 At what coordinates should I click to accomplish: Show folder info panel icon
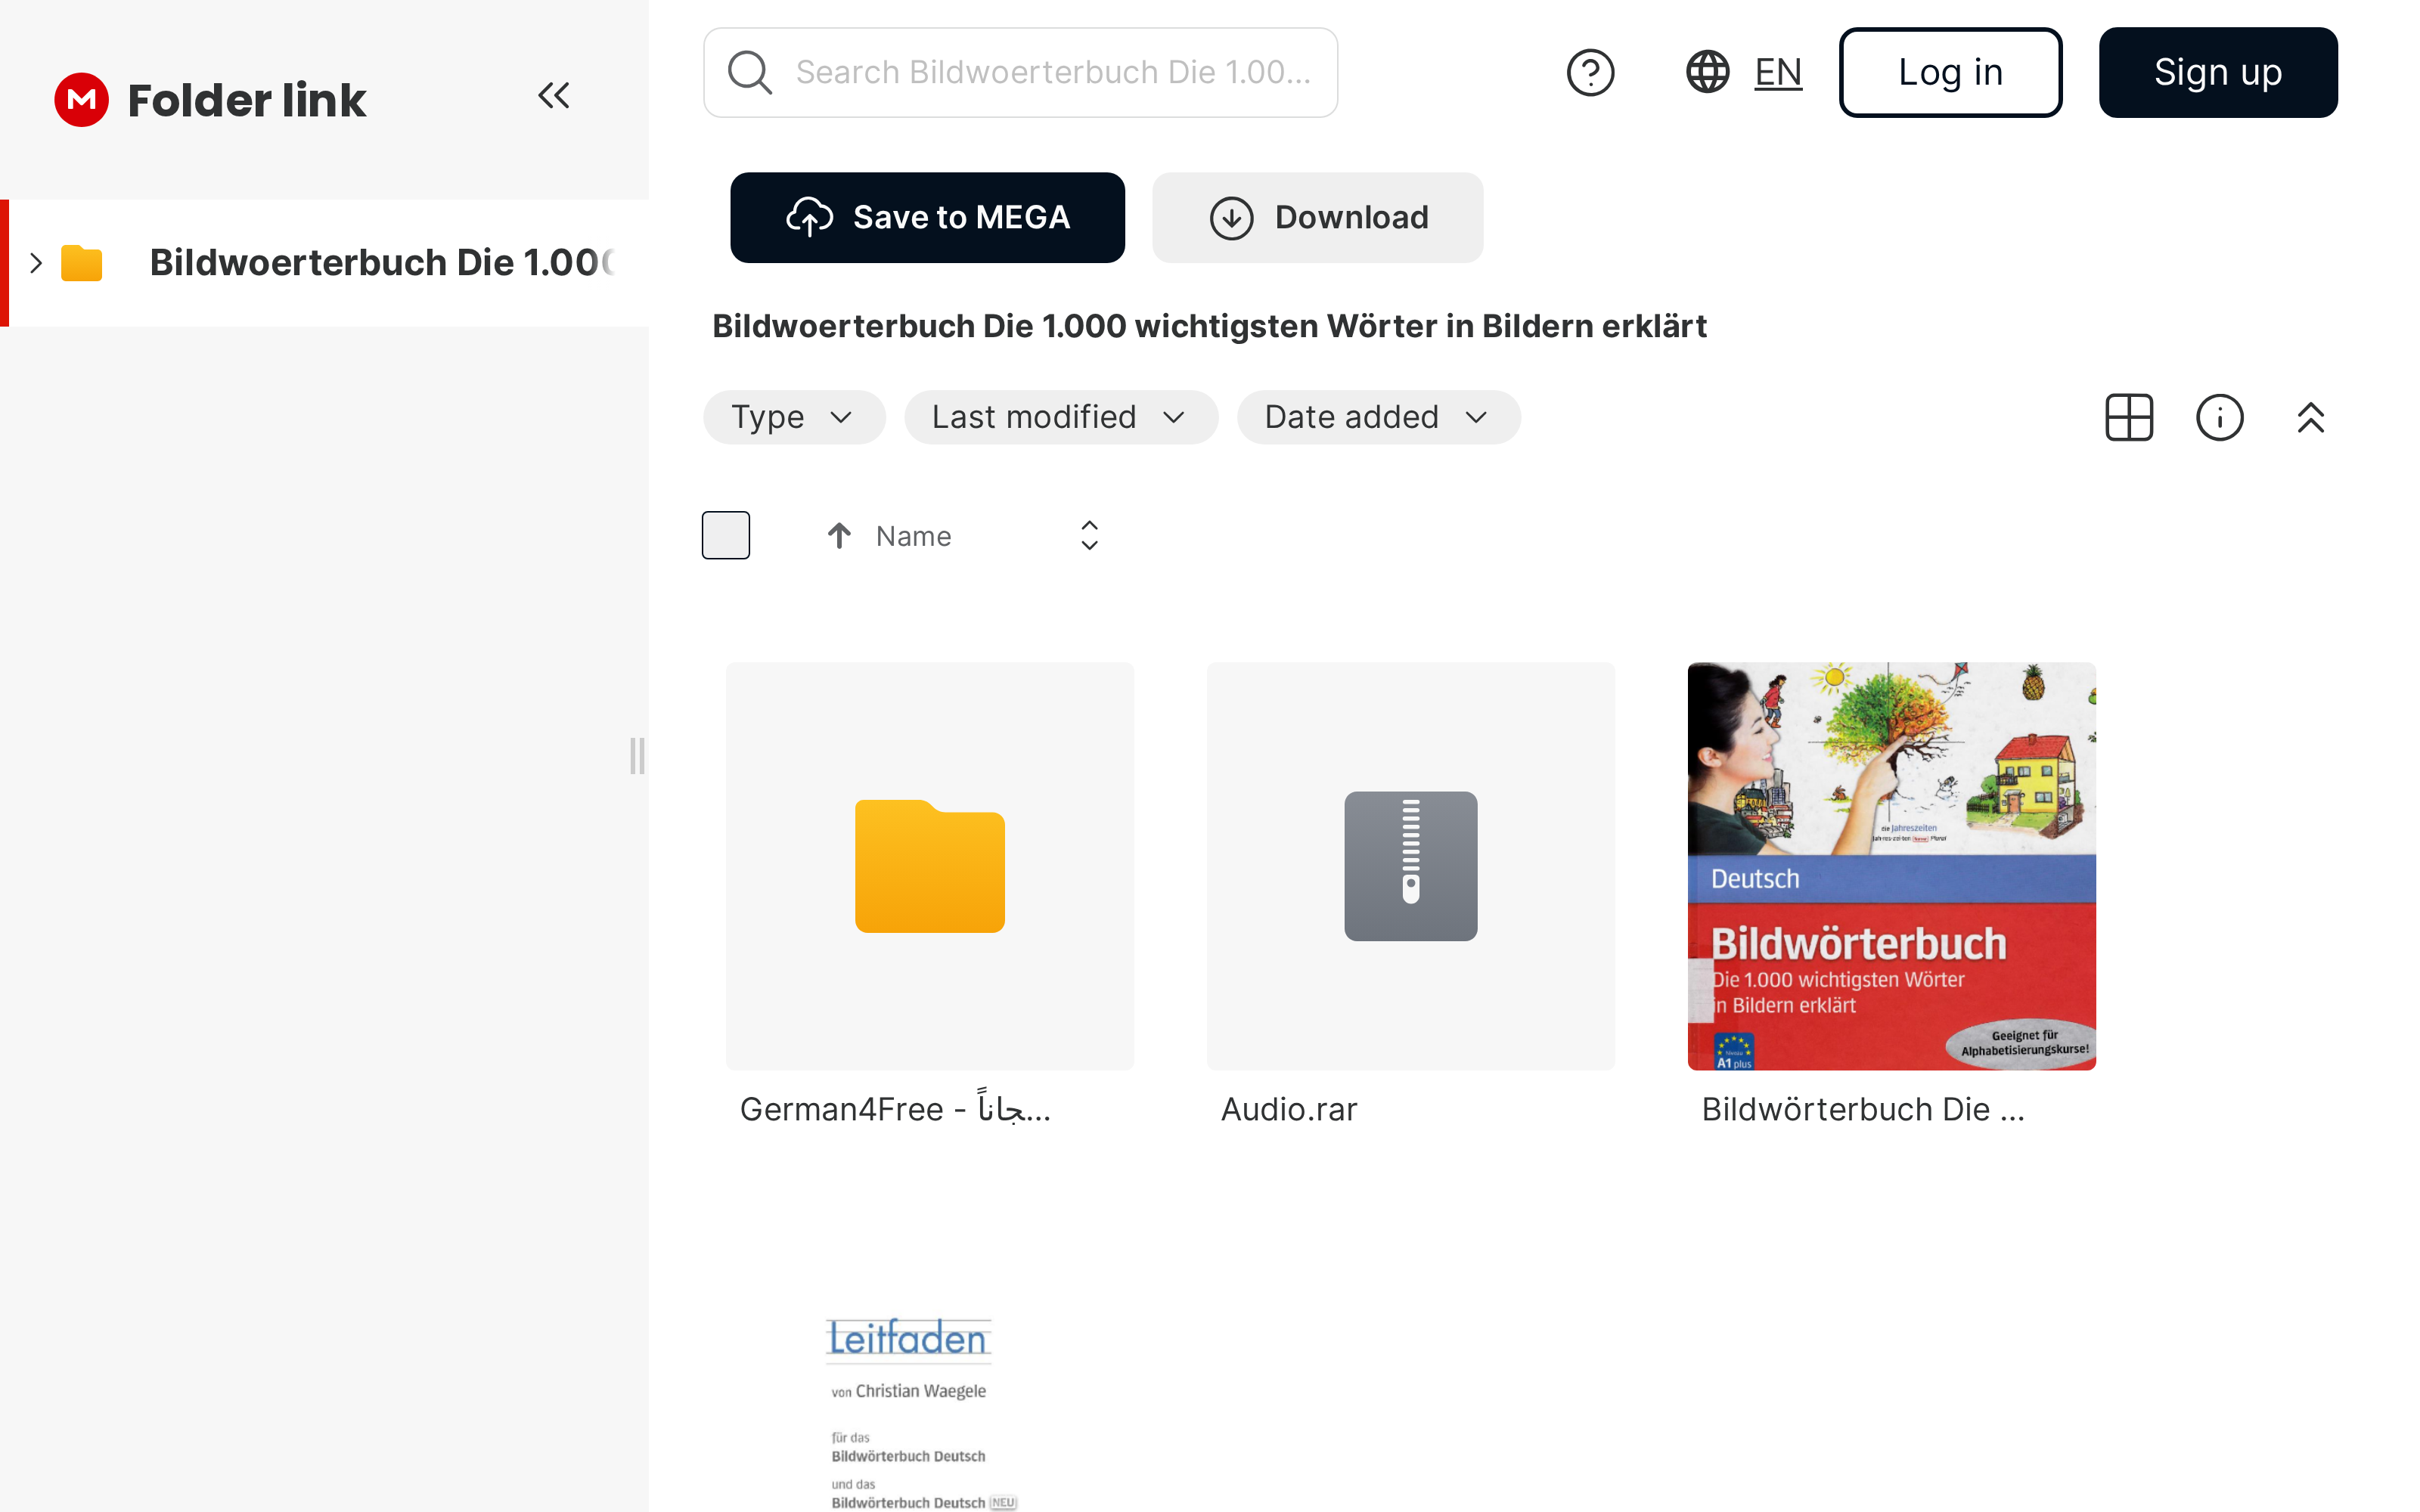pyautogui.click(x=2220, y=417)
